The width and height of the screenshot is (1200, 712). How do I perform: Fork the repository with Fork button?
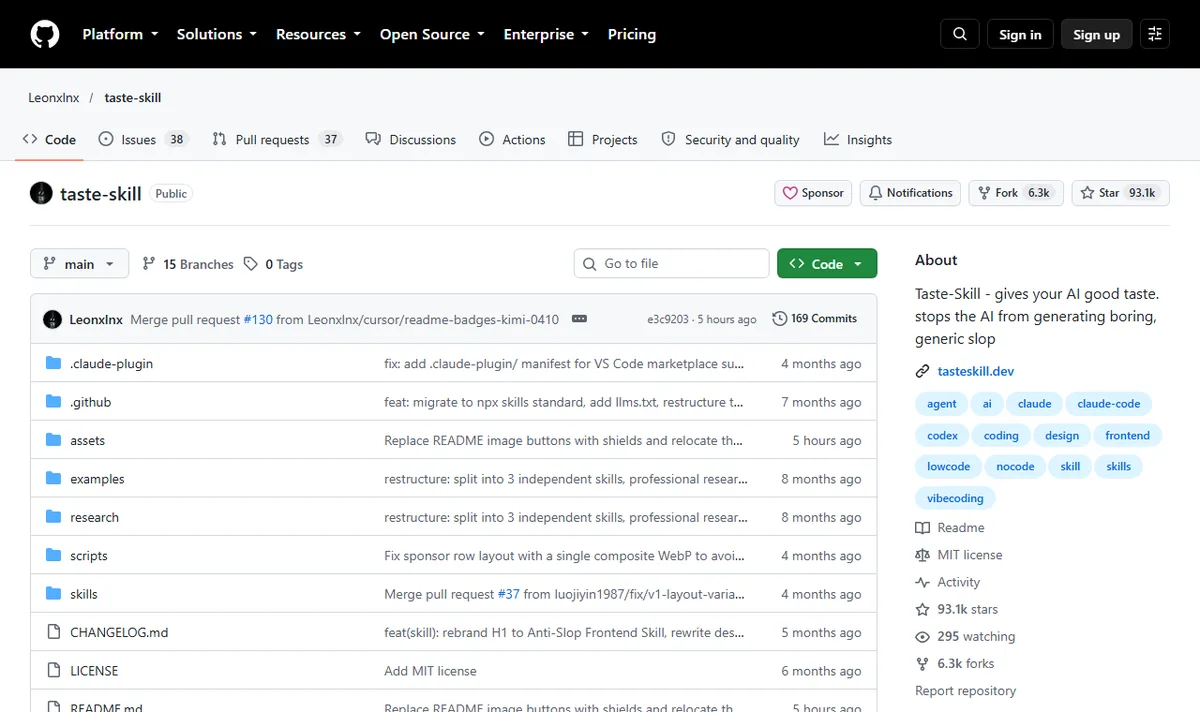pos(1016,193)
